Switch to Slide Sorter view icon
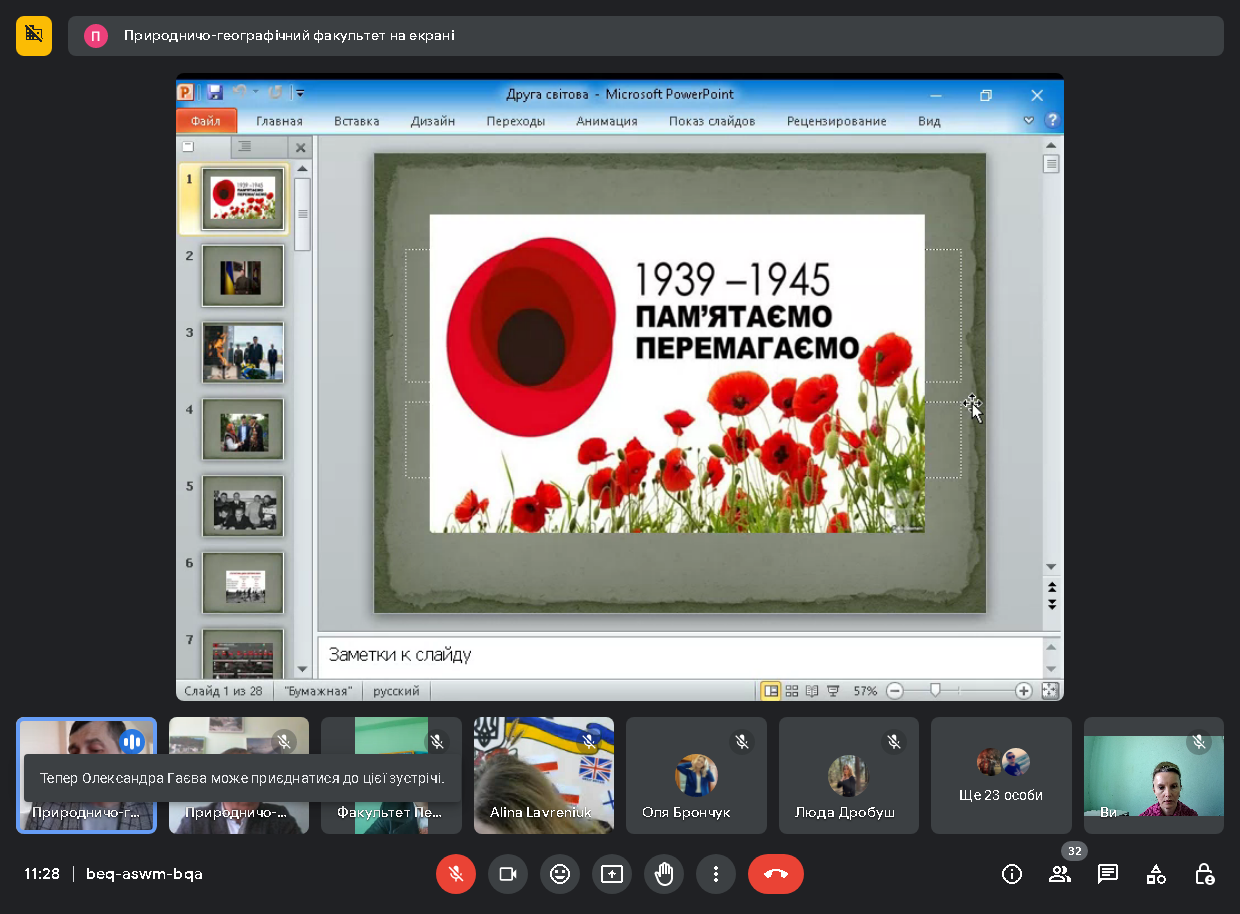Viewport: 1240px width, 914px height. (x=791, y=691)
